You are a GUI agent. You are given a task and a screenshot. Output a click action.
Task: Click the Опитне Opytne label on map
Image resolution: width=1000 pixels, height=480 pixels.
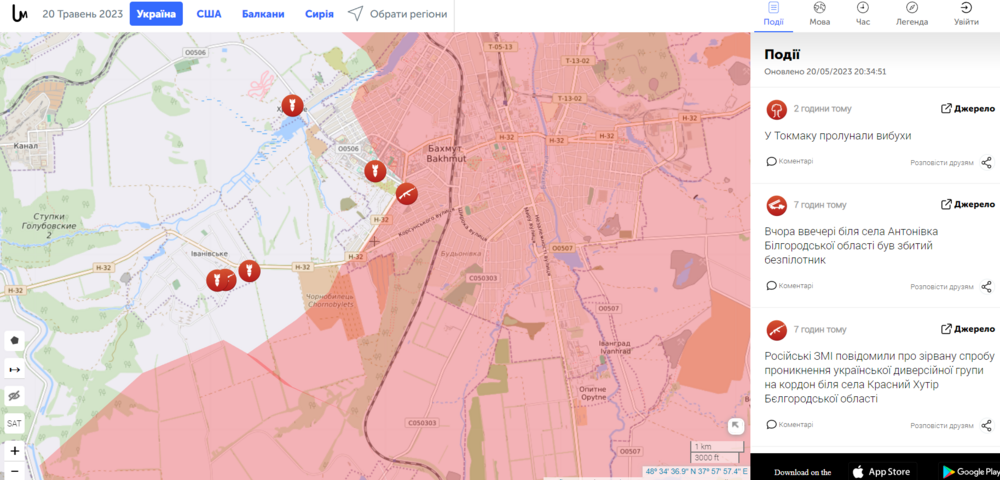point(593,393)
